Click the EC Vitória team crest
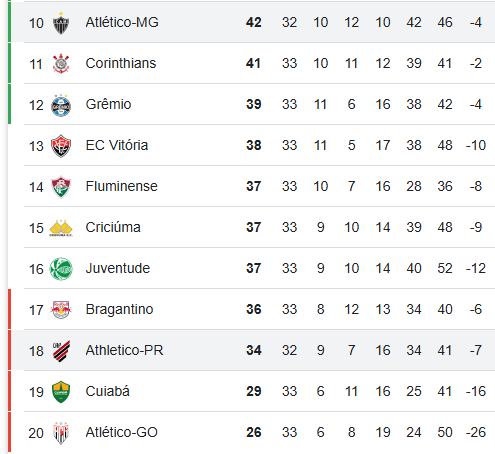The image size is (495, 454). point(61,146)
